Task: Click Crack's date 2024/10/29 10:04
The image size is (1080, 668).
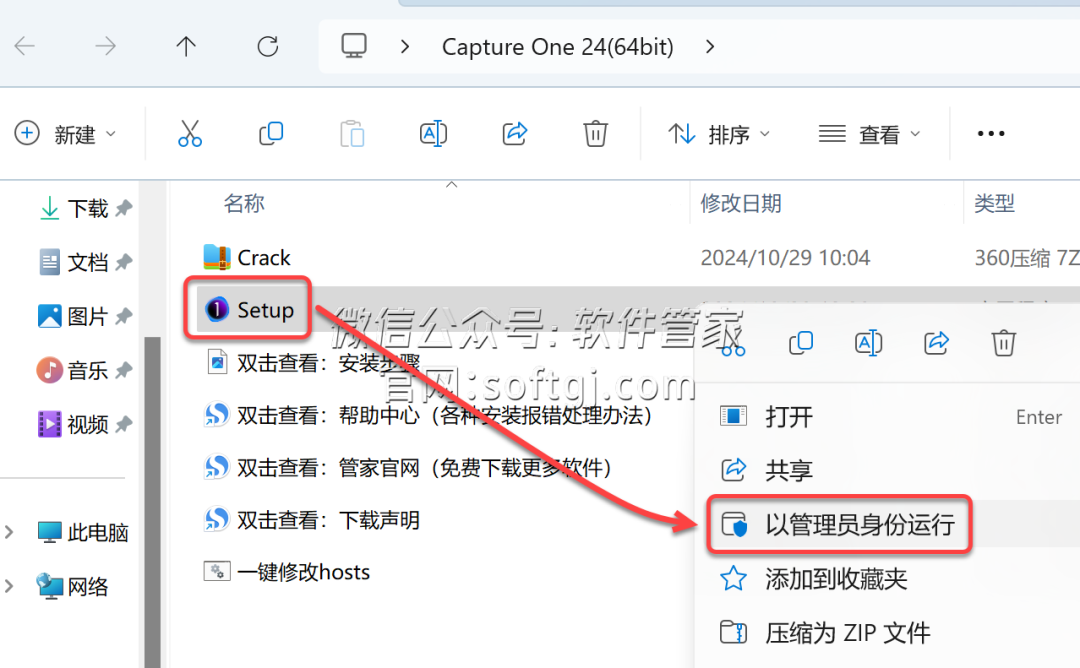Action: click(x=785, y=258)
